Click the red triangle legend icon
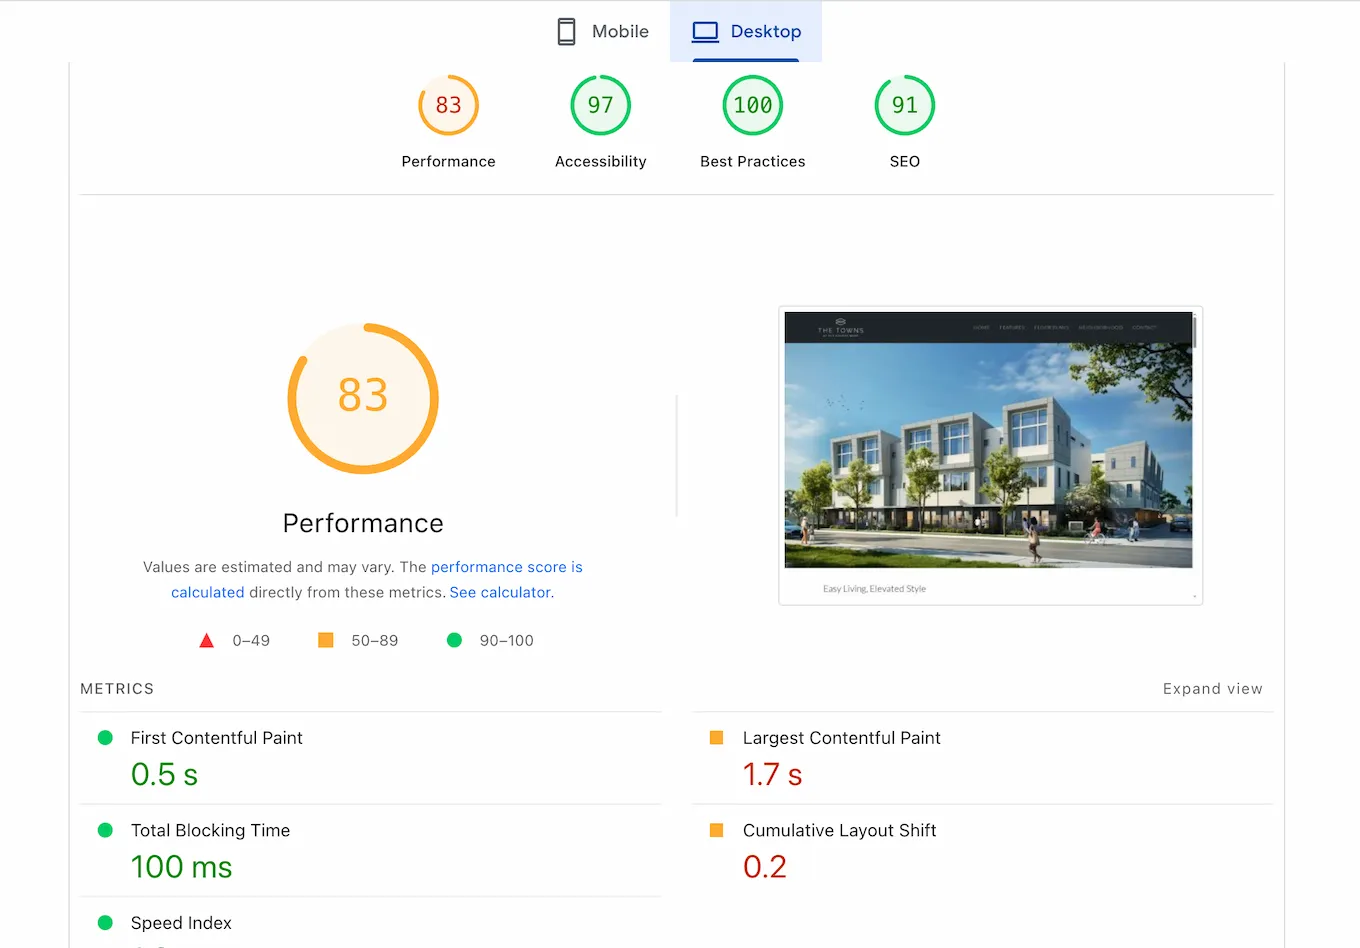This screenshot has width=1360, height=948. (206, 640)
